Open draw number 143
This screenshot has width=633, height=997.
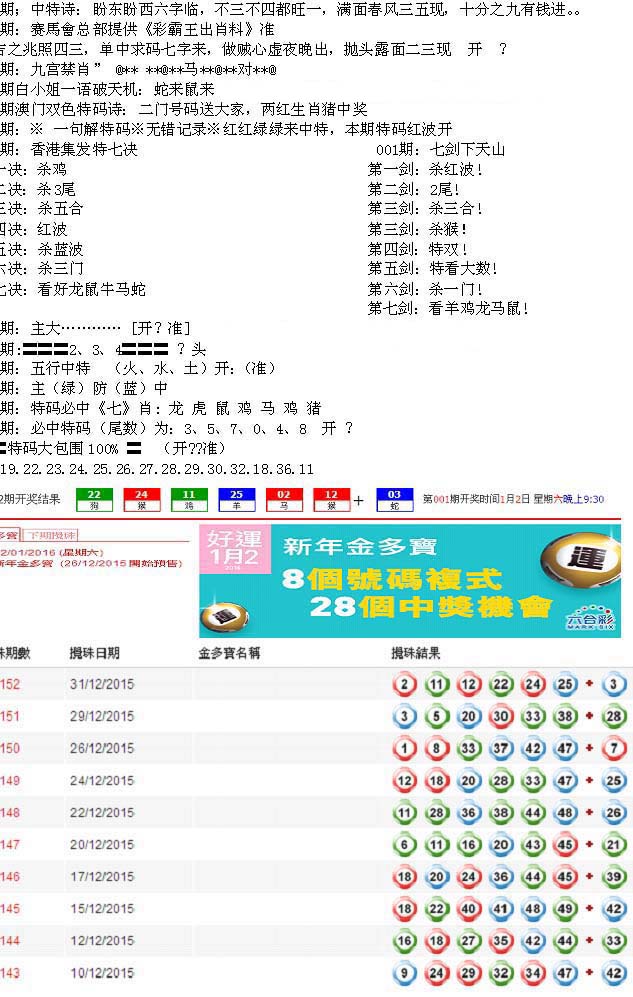pos(10,973)
